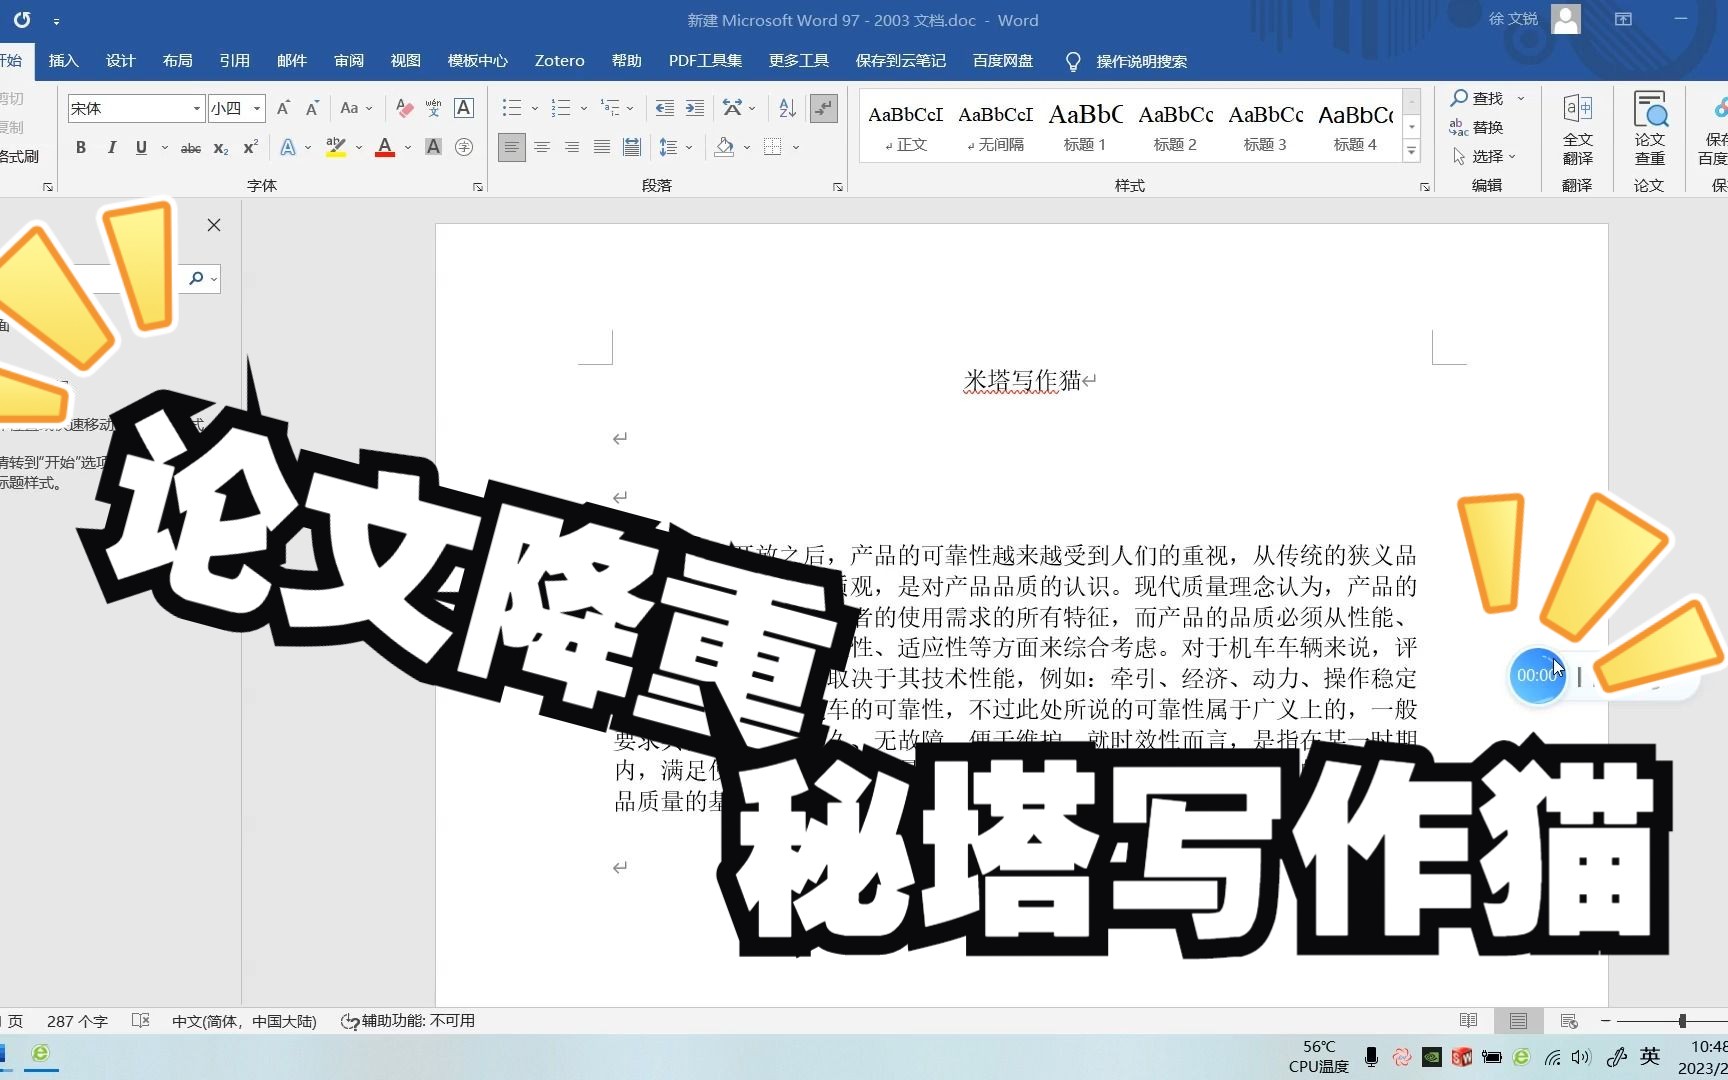This screenshot has height=1080, width=1728.
Task: Click the text highlight color button
Action: click(x=336, y=148)
